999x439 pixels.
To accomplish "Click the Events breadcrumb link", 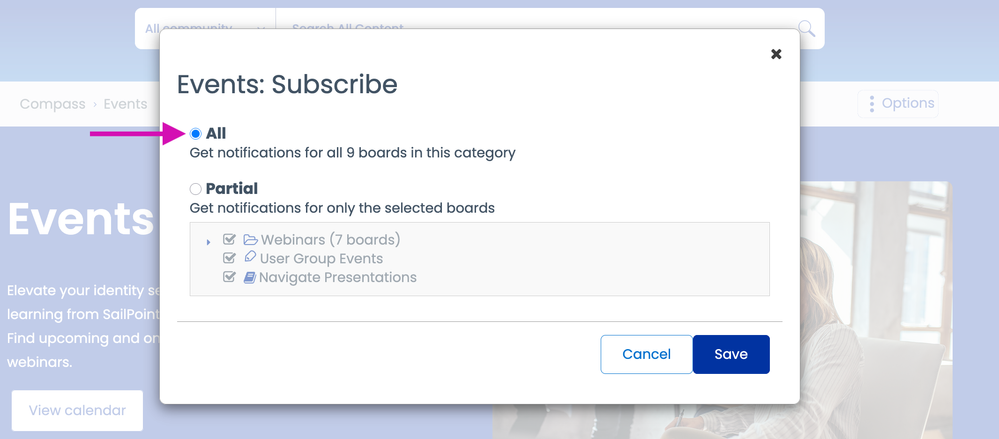I will click(x=125, y=104).
